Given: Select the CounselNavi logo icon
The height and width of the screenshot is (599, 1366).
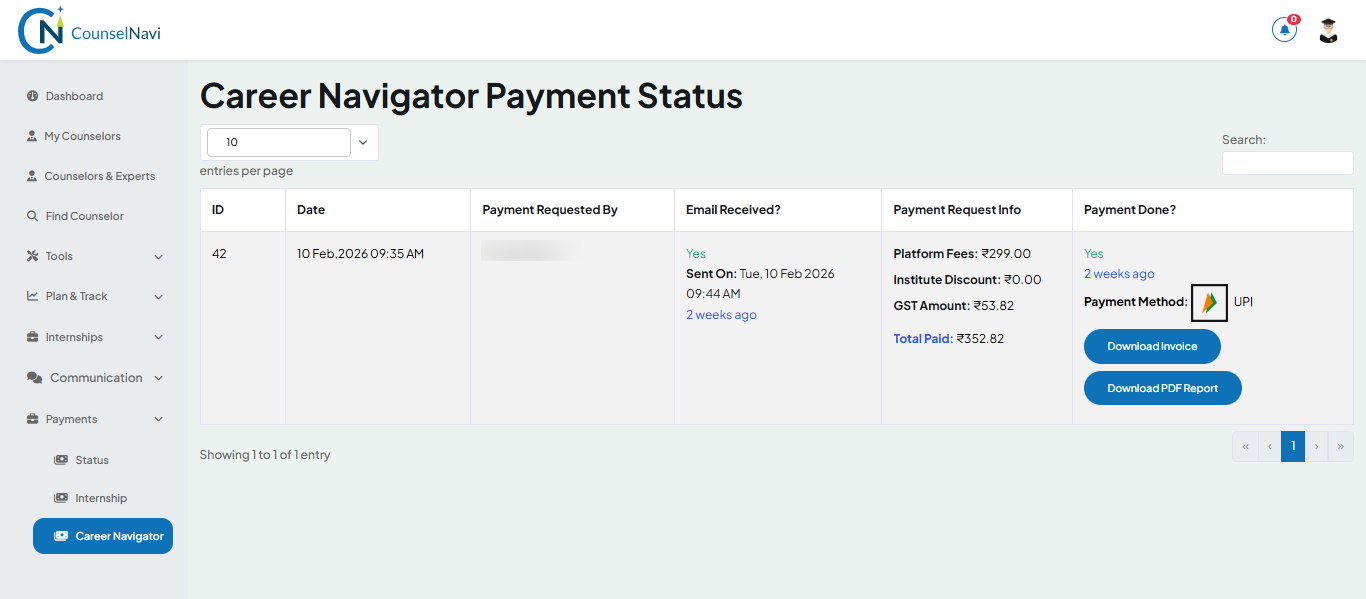Looking at the screenshot, I should click(x=40, y=29).
